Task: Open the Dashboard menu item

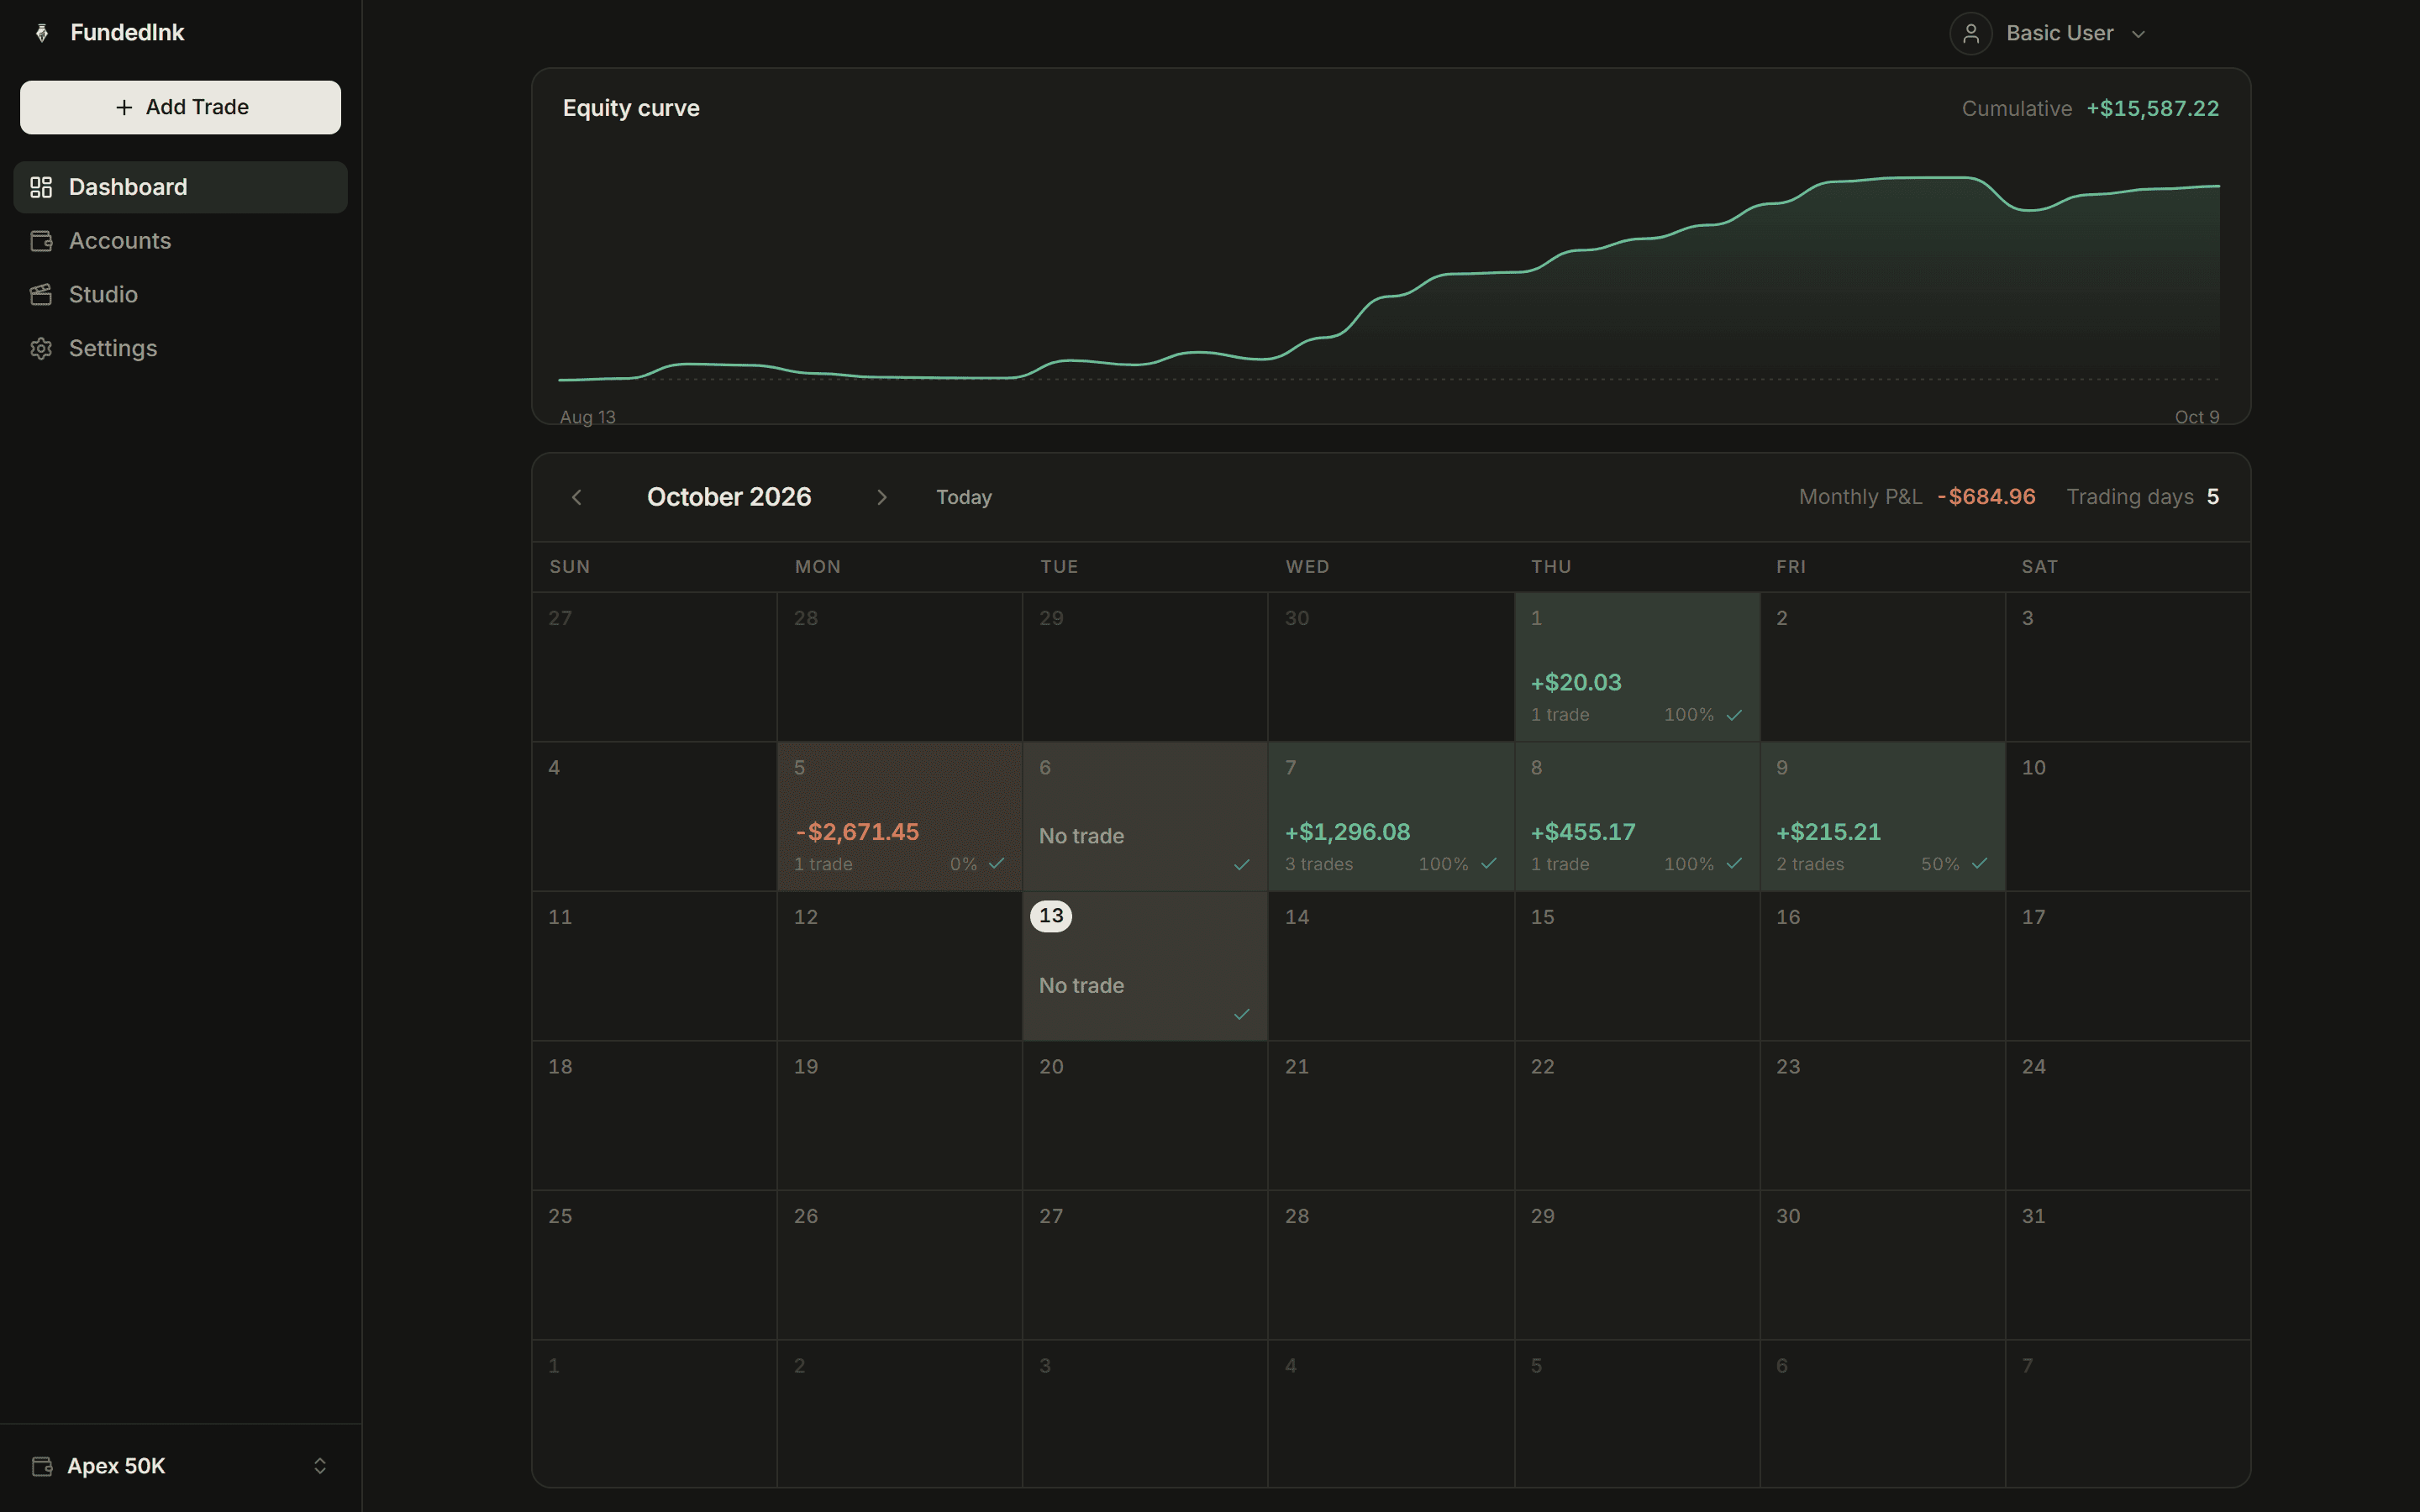Action: (181, 187)
